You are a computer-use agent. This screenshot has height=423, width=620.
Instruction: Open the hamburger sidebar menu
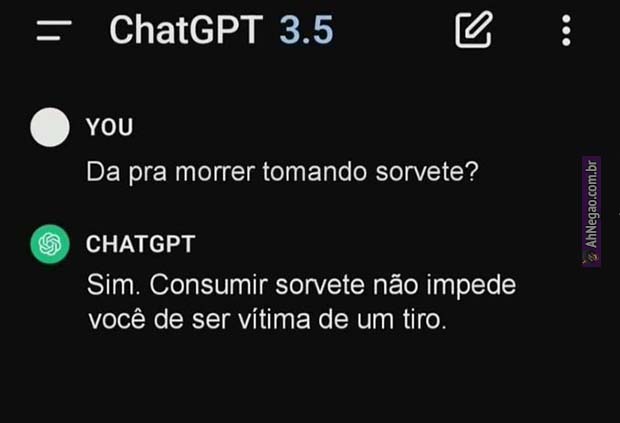[x=54, y=30]
